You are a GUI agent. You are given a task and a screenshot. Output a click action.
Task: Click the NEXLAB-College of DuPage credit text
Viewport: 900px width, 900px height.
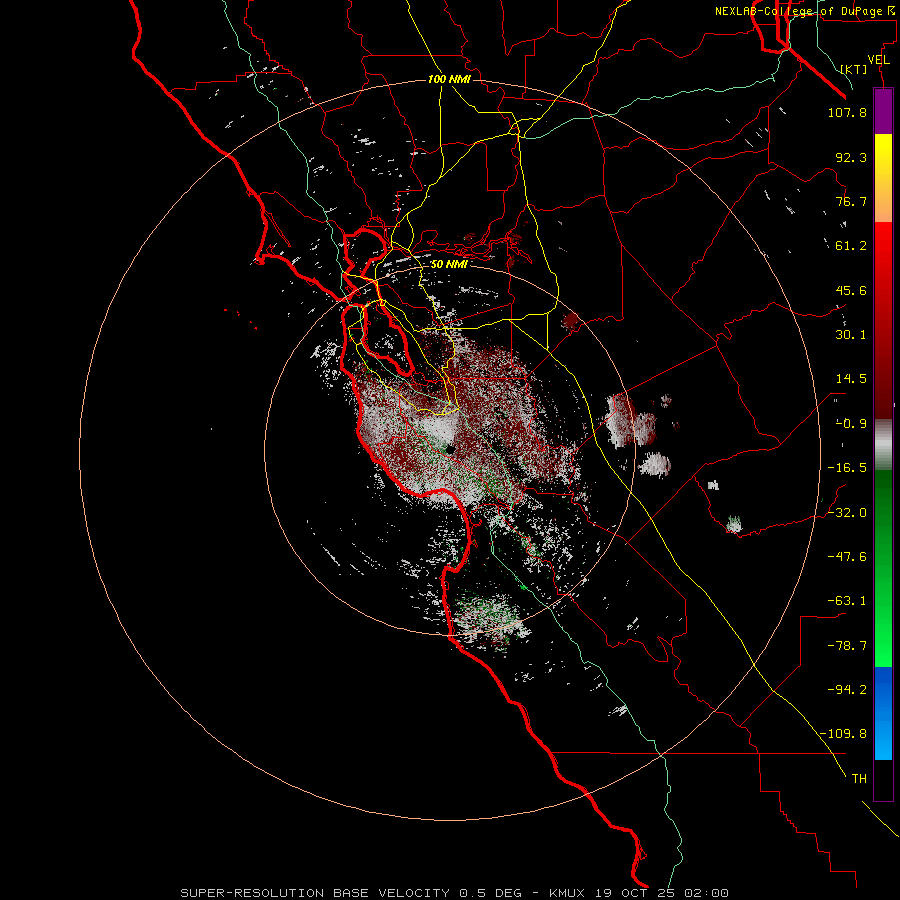(799, 11)
